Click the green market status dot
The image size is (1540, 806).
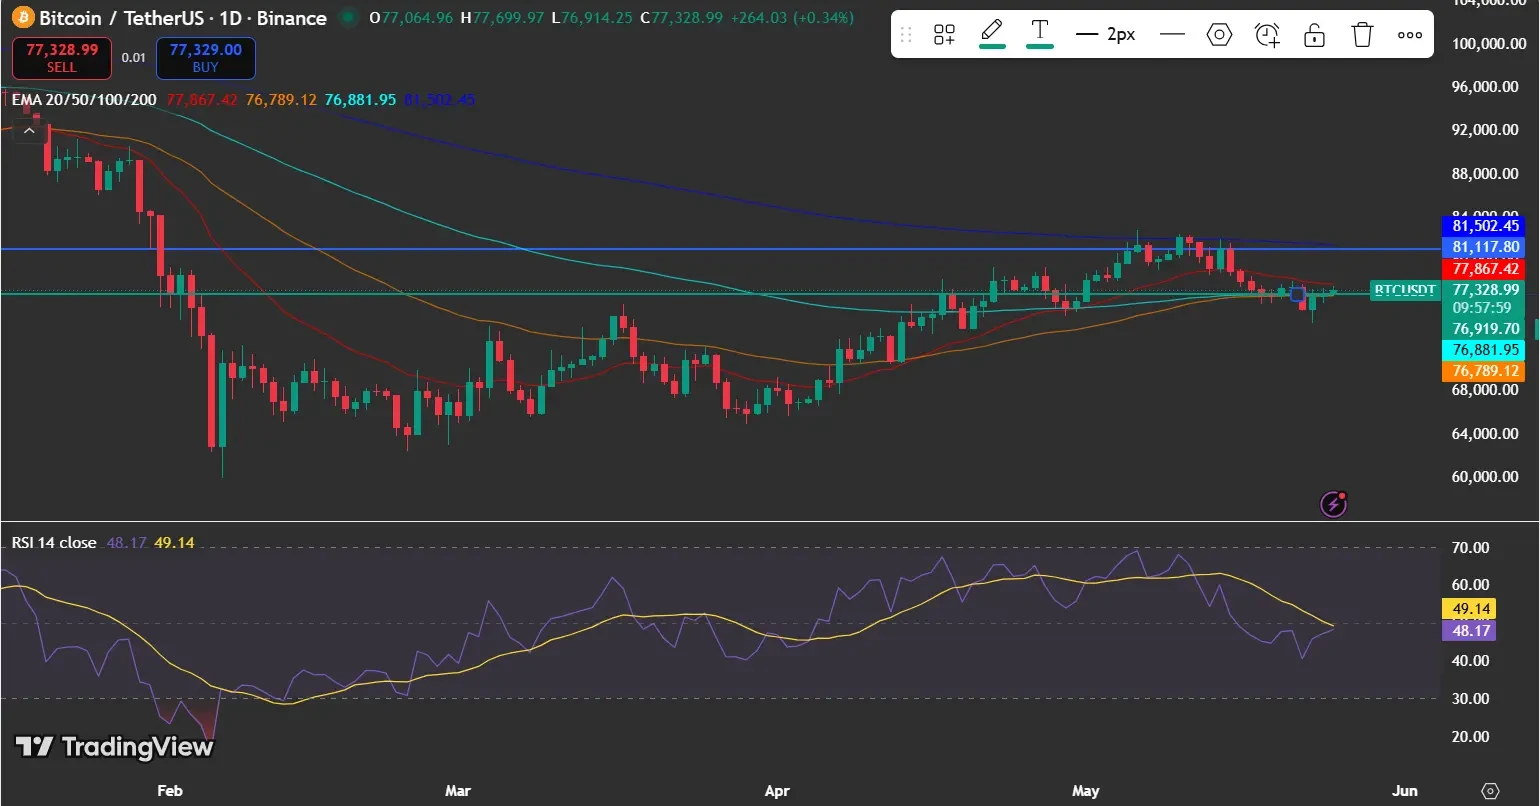[x=348, y=18]
